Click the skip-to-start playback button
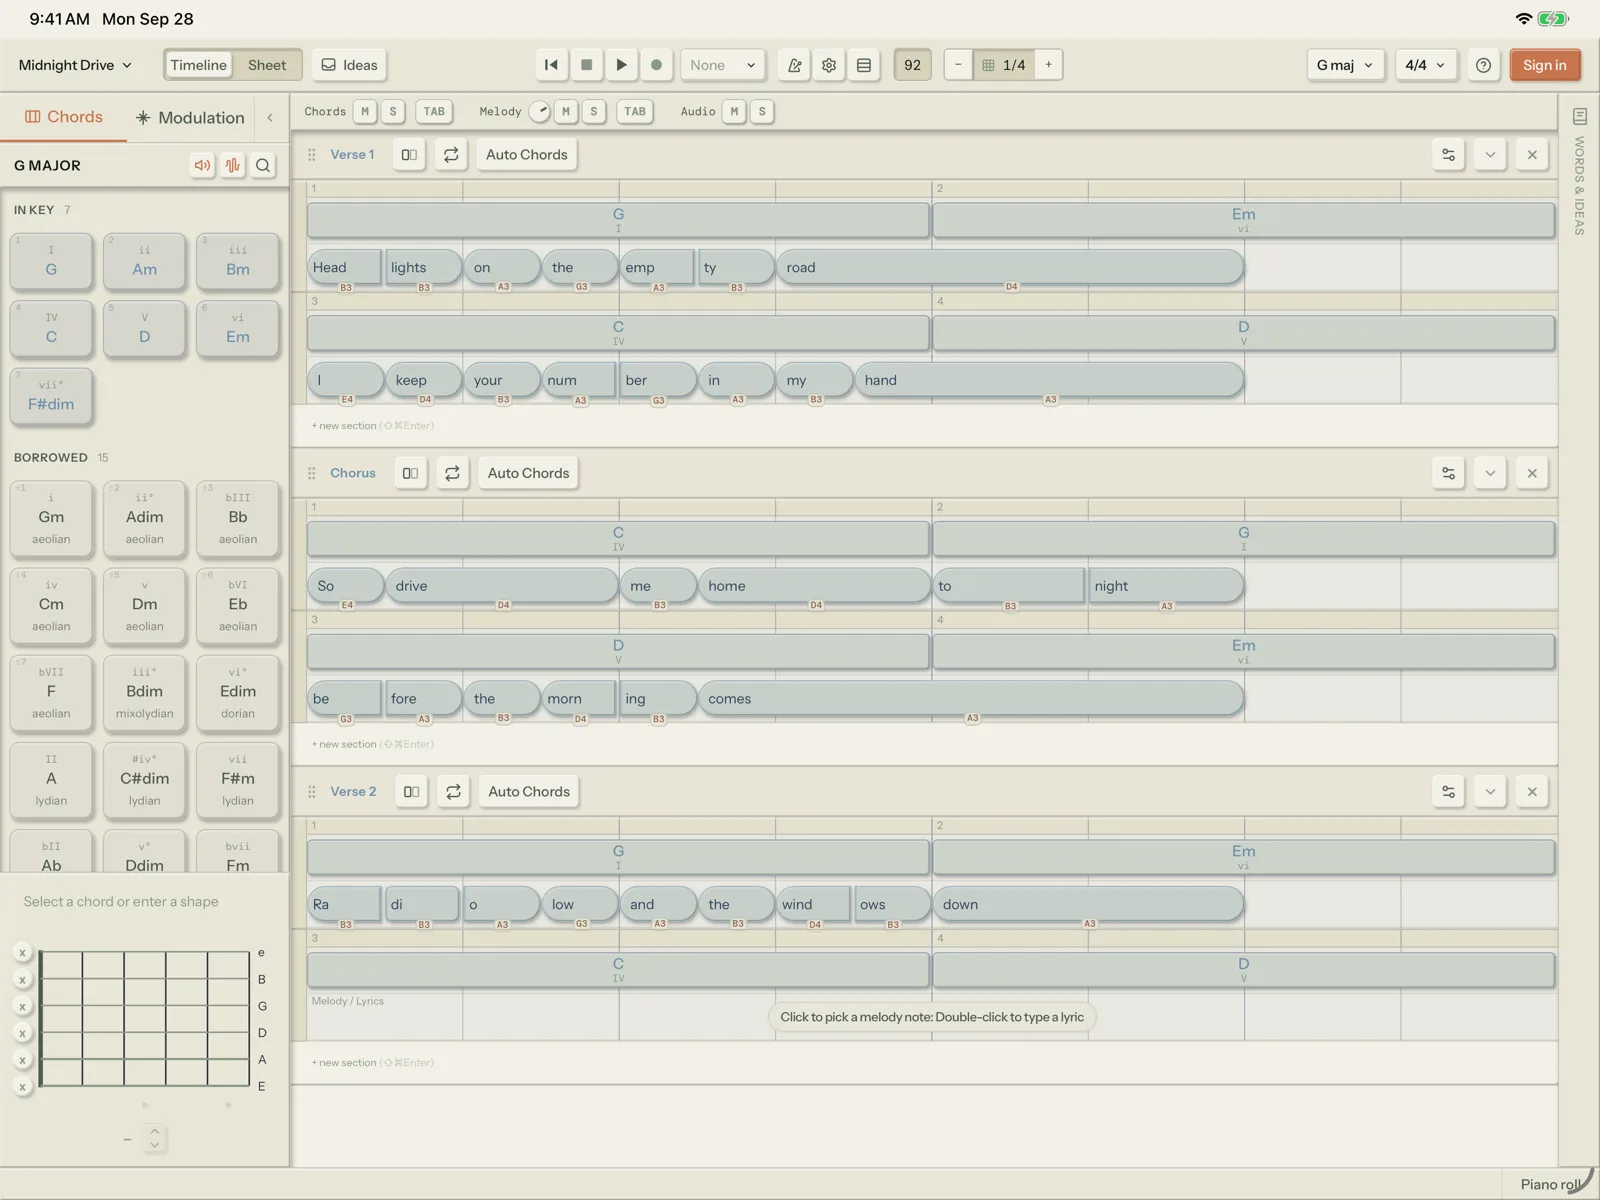 551,65
